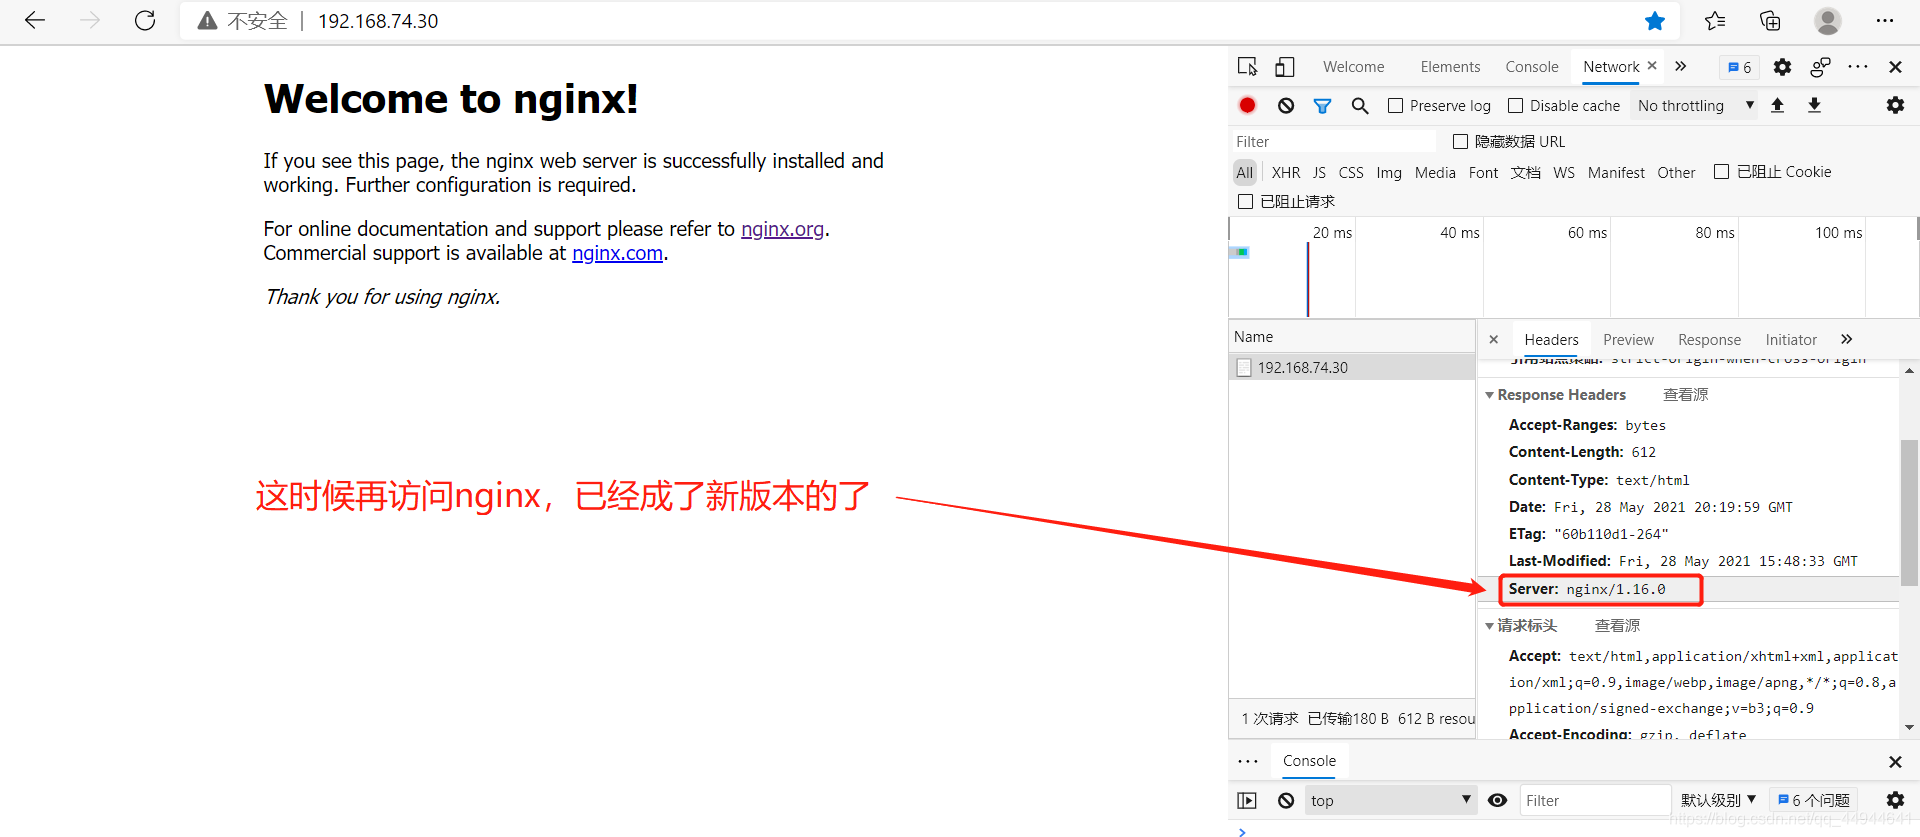Open the Collections icon
Screen dimensions: 1920x837
tap(1770, 21)
